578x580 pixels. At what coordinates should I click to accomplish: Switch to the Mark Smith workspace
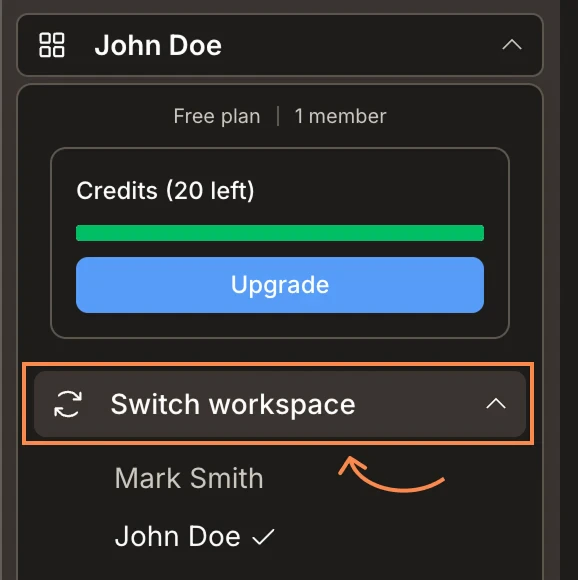[189, 478]
